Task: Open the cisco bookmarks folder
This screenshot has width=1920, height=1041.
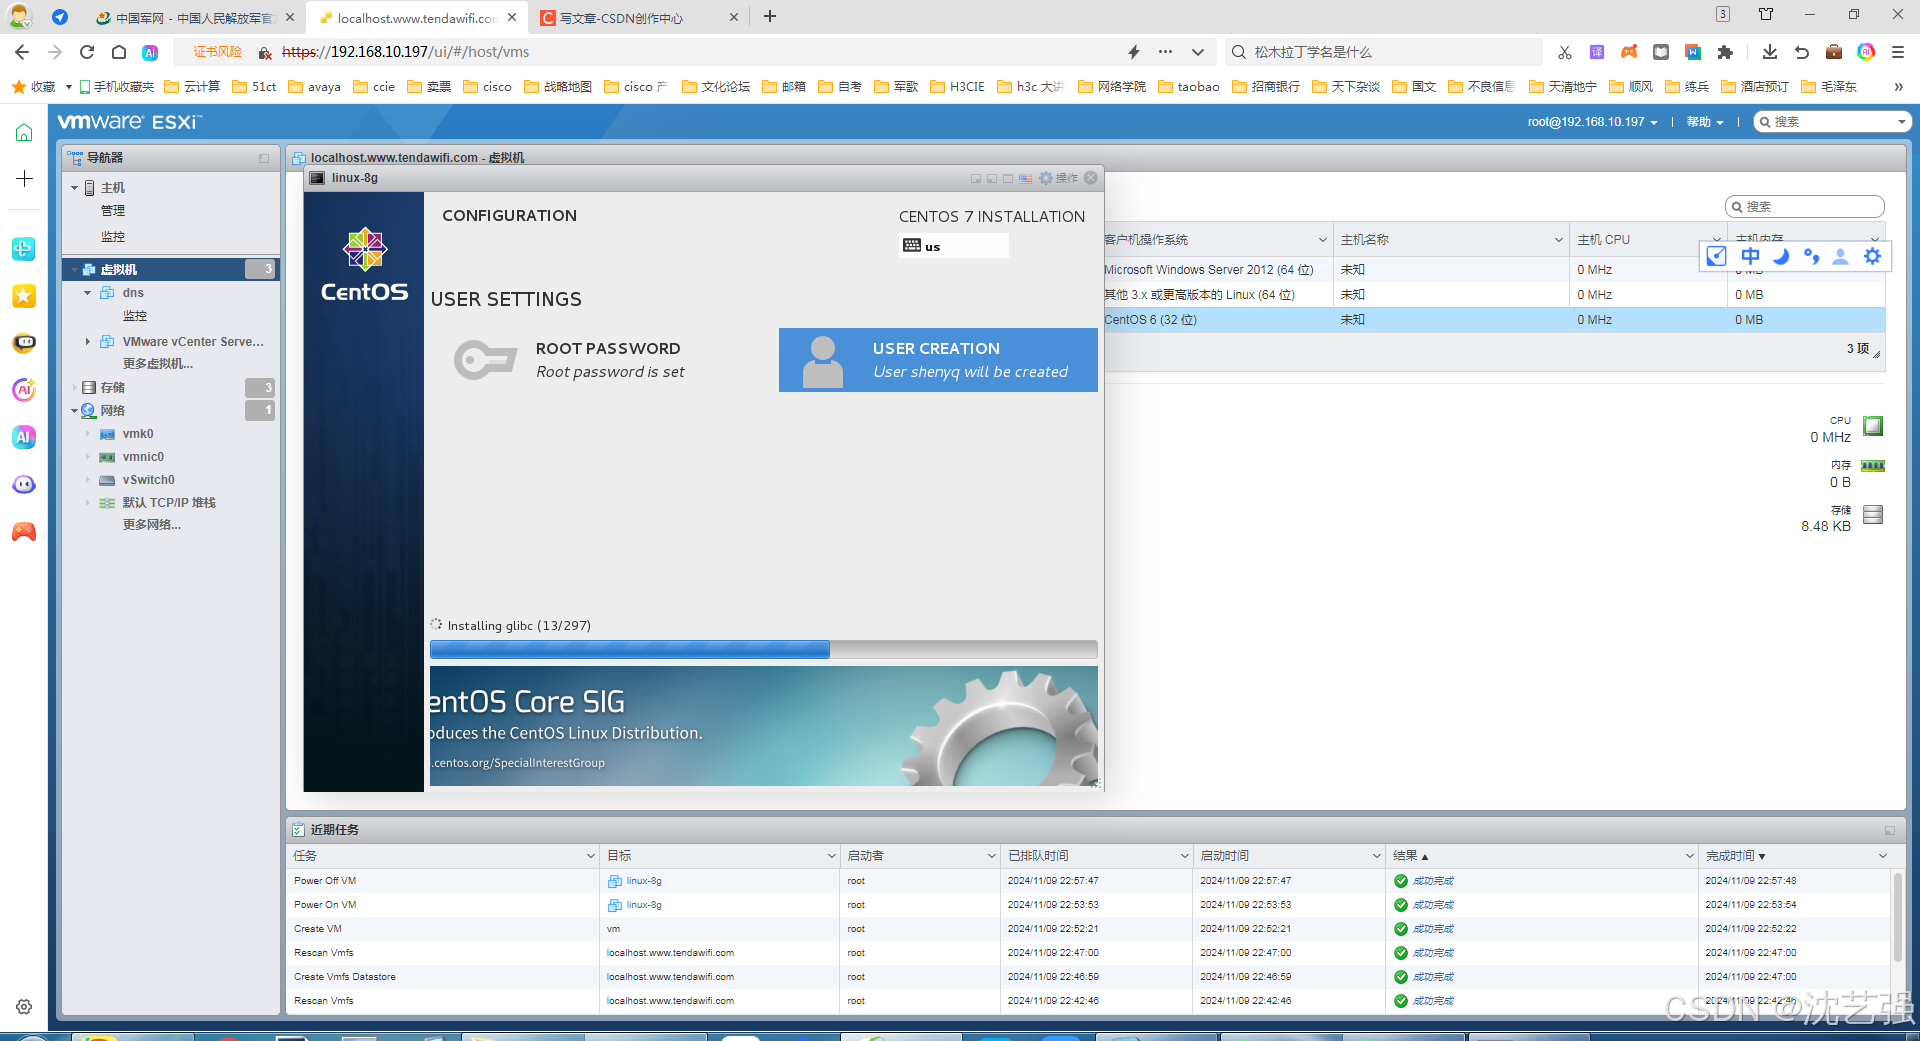Action: pyautogui.click(x=487, y=87)
